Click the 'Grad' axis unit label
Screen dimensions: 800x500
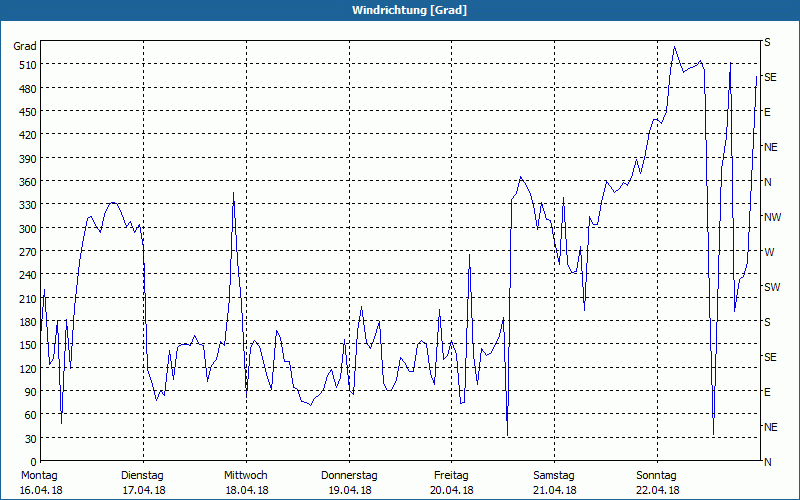(x=25, y=46)
